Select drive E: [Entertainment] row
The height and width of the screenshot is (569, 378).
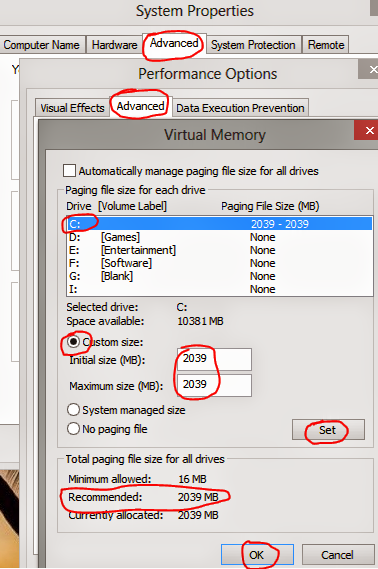tap(220, 250)
